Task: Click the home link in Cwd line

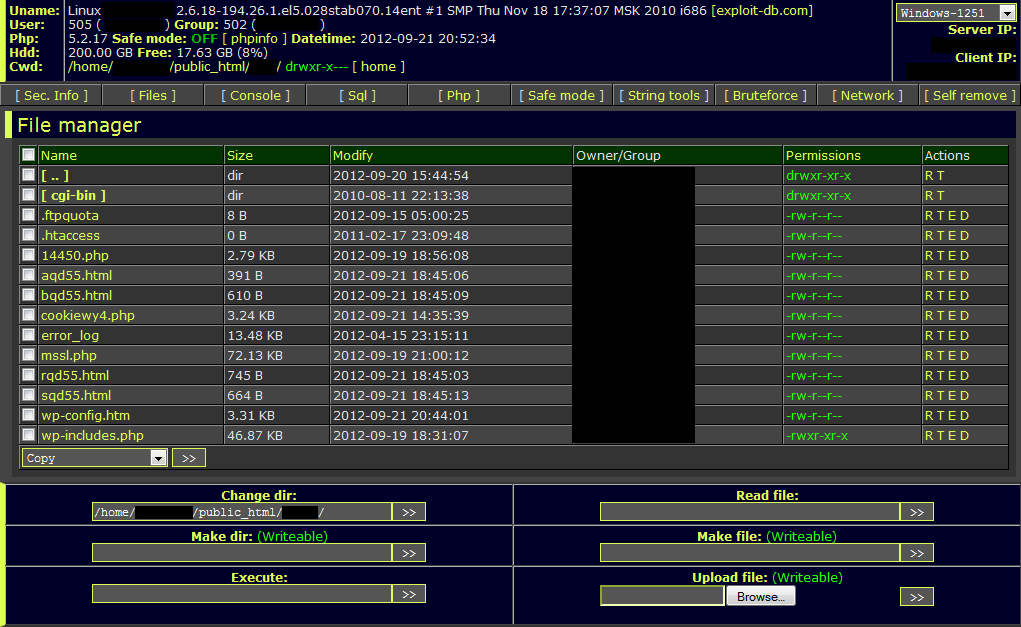Action: [x=378, y=67]
